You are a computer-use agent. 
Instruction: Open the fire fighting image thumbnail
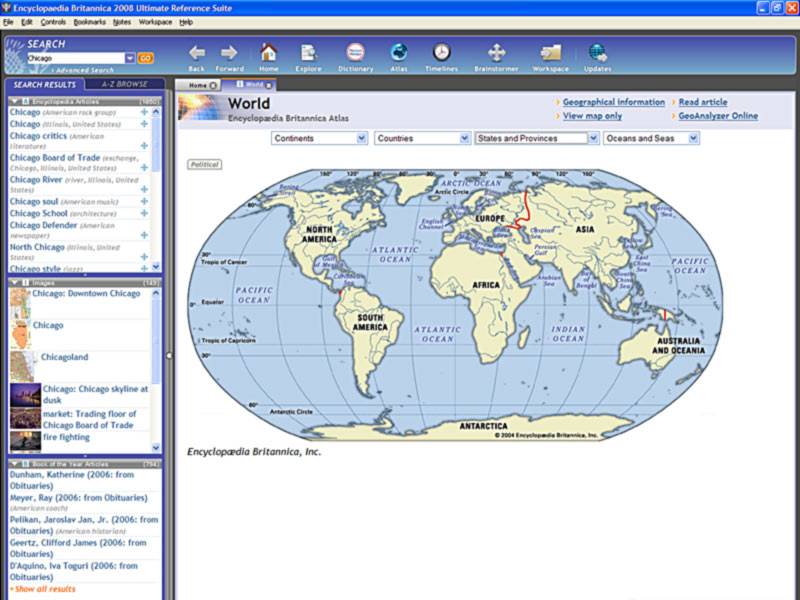[26, 440]
